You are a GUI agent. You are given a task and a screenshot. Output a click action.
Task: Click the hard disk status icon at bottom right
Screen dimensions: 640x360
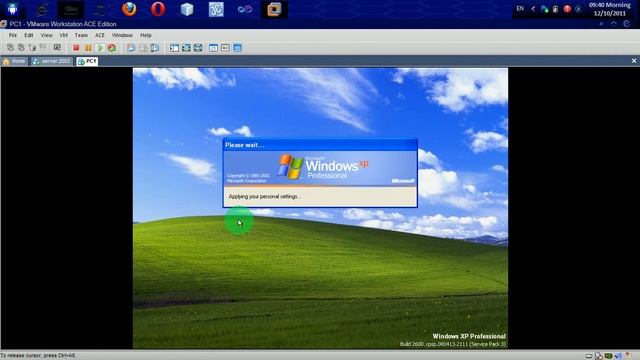(x=589, y=356)
